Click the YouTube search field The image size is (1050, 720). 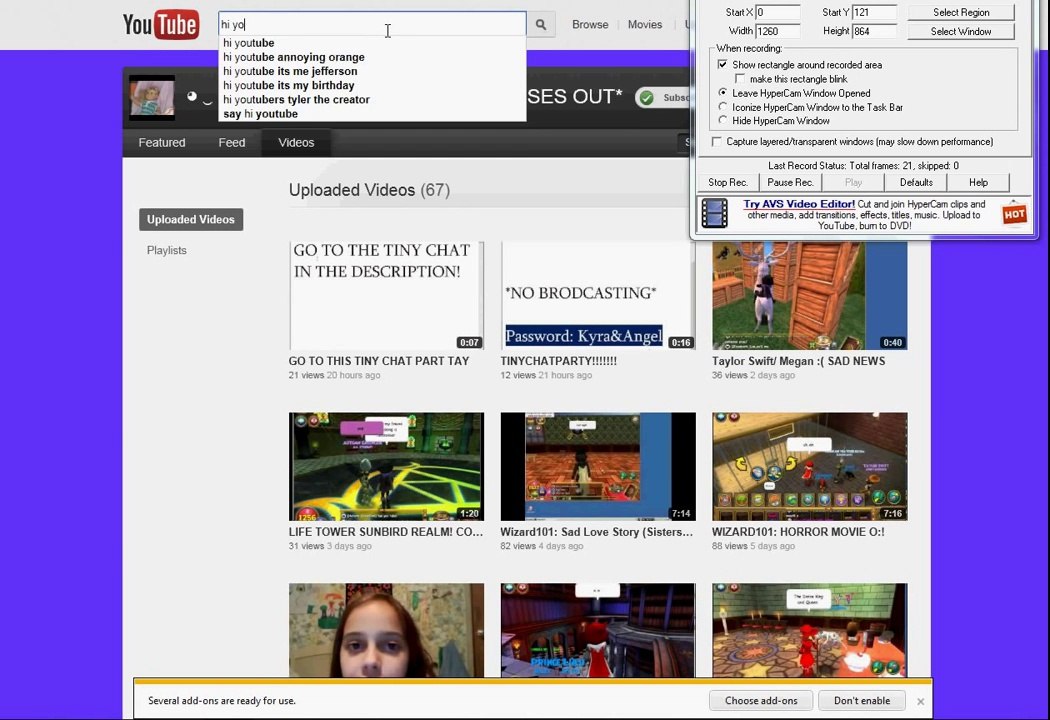point(372,25)
